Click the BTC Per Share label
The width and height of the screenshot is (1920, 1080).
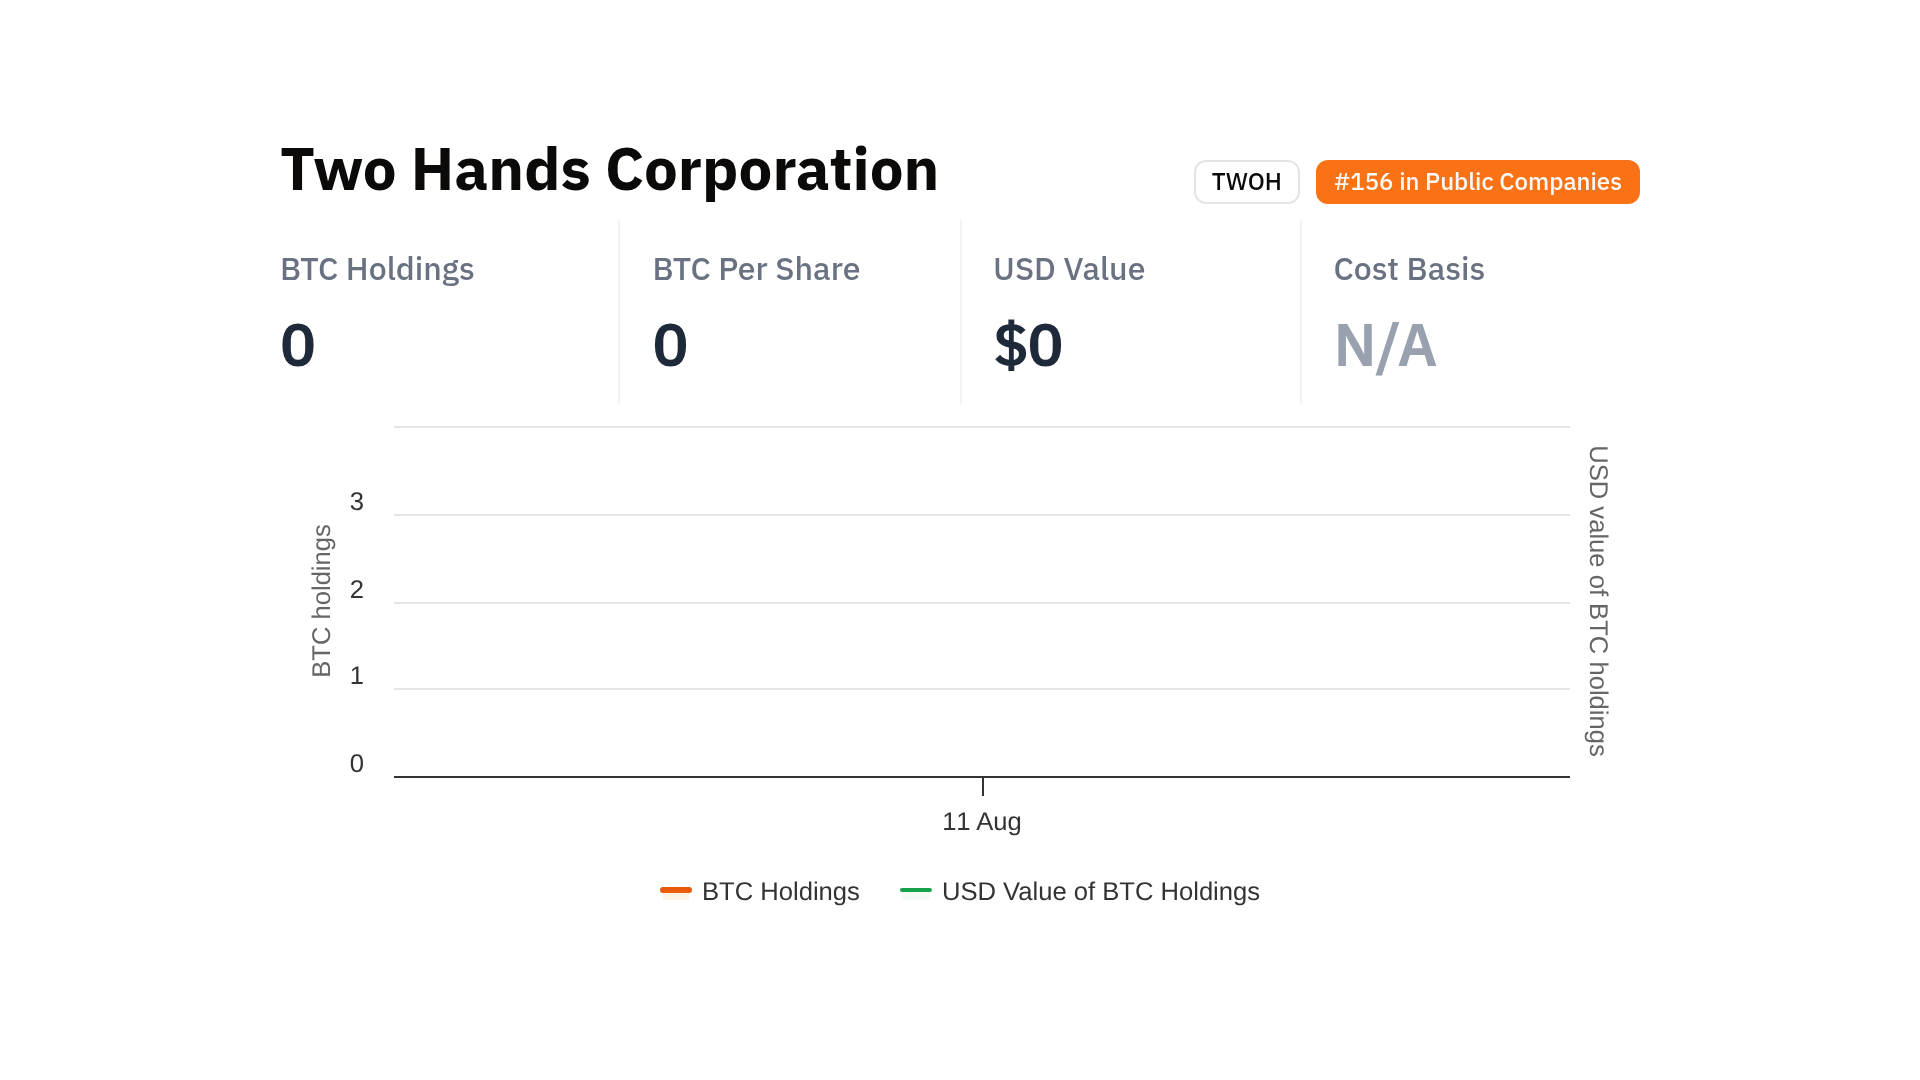pyautogui.click(x=756, y=269)
